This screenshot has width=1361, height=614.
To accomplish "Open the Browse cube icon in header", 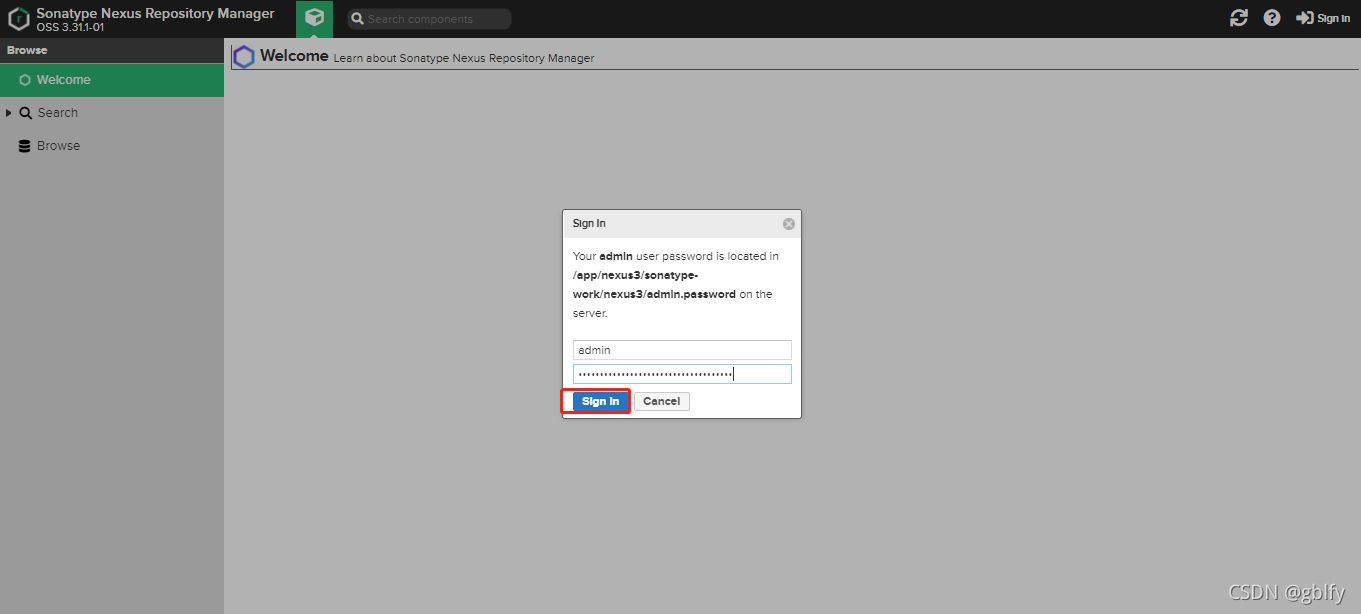I will 315,18.
